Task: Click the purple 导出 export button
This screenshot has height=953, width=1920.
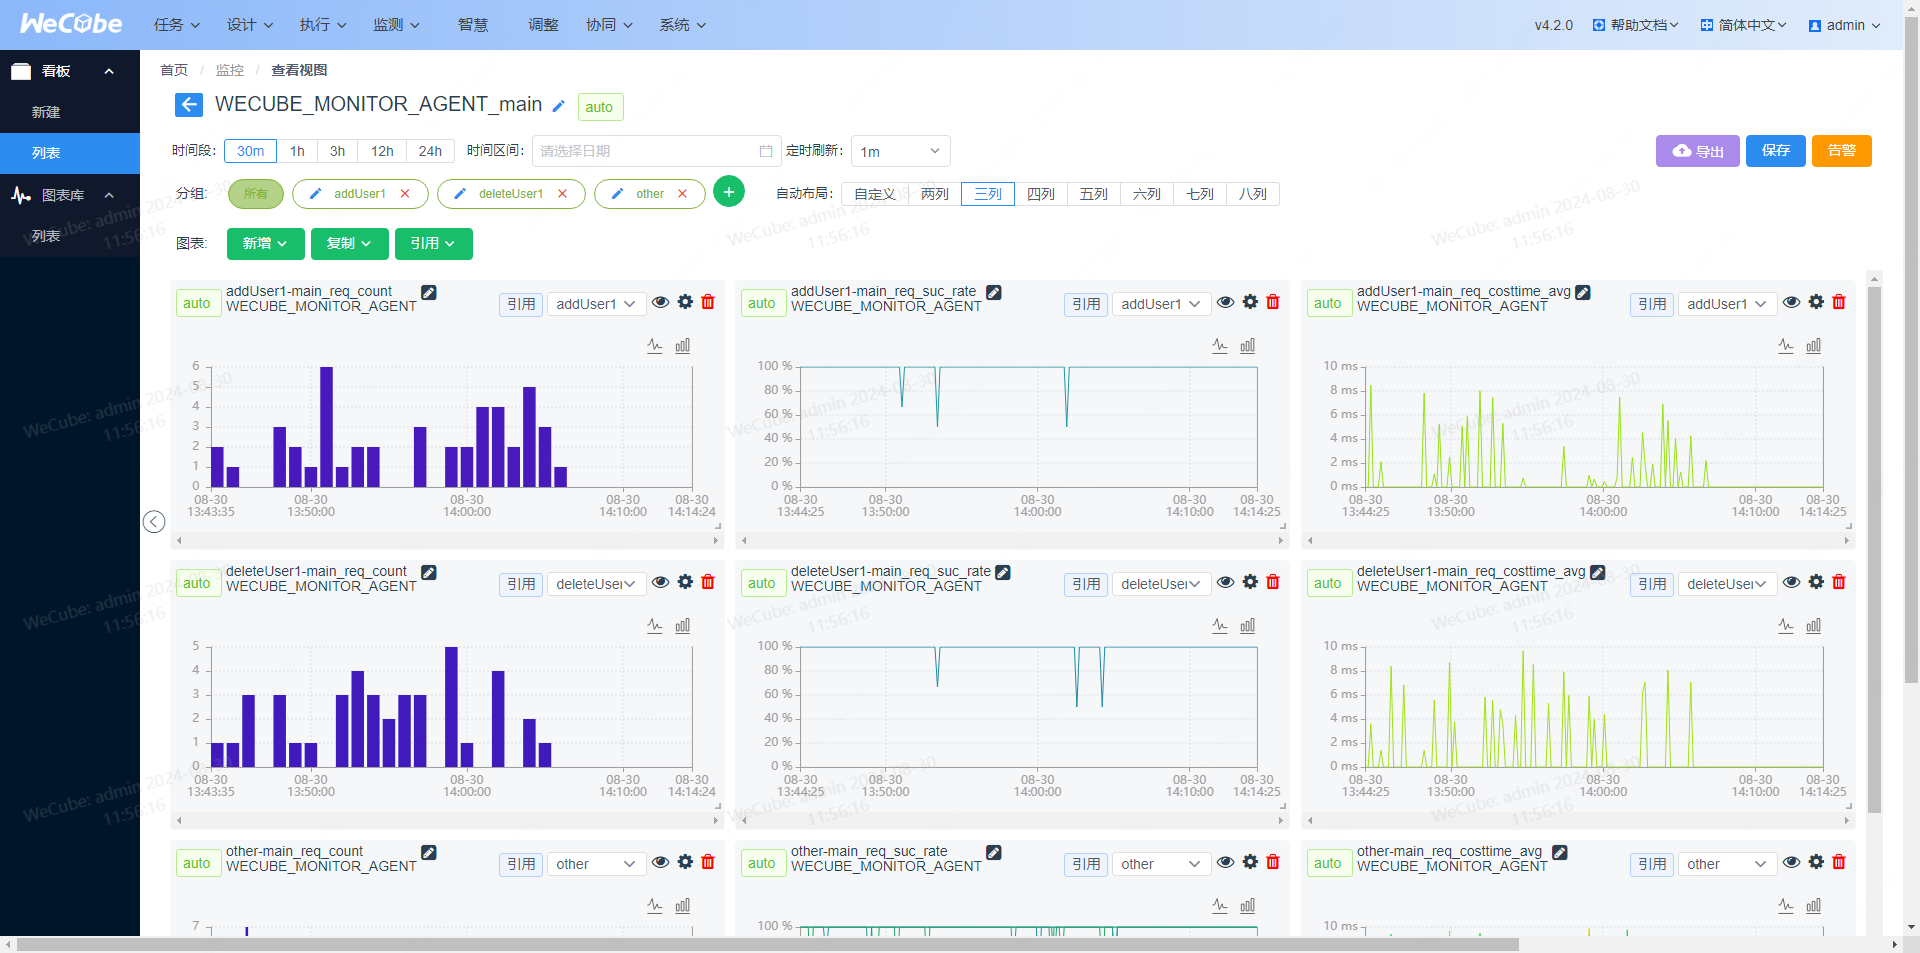Action: click(x=1698, y=151)
